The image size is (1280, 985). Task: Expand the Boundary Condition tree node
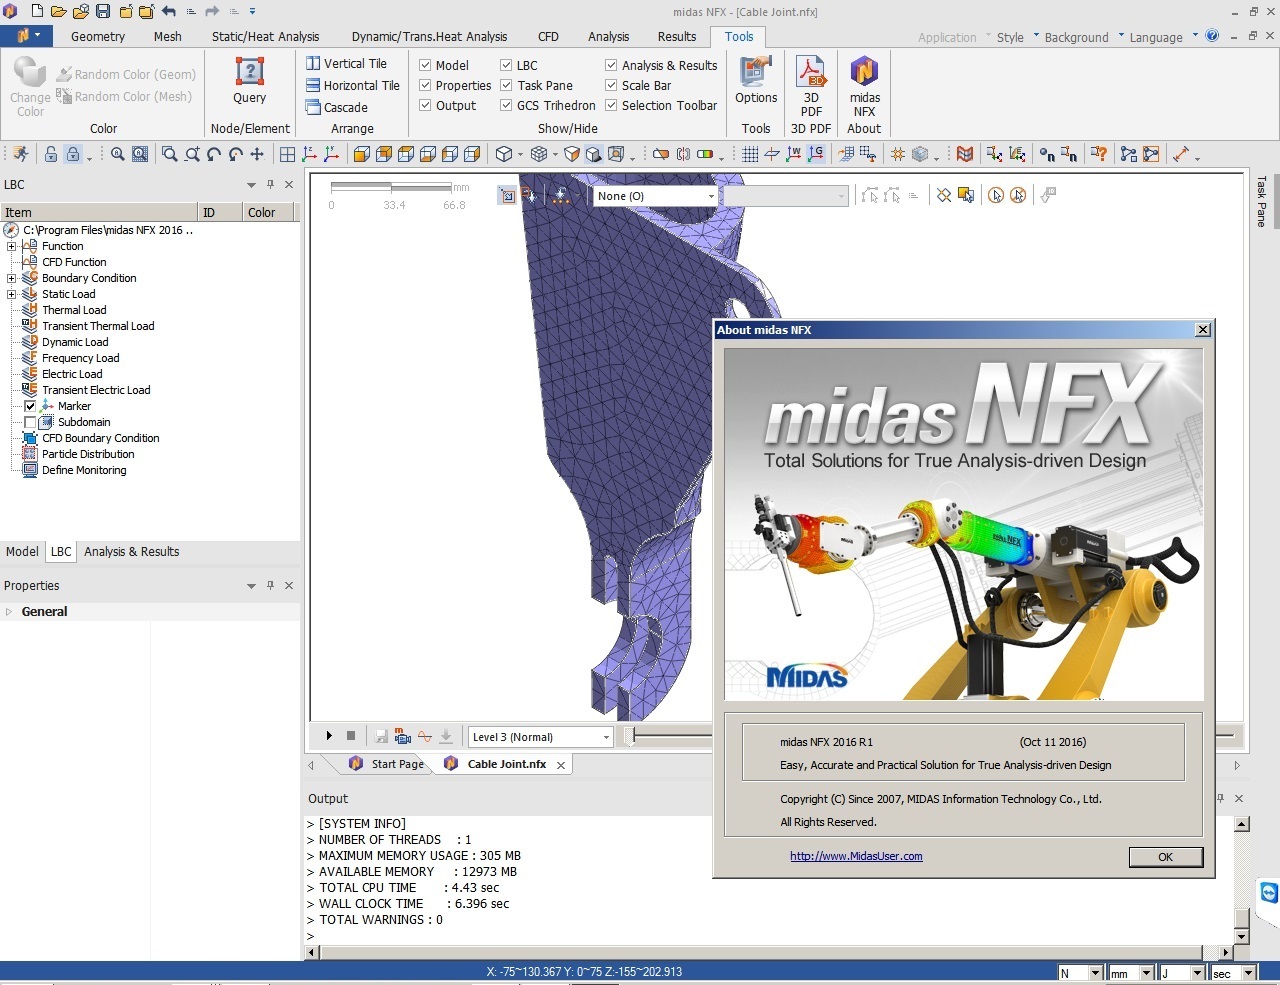pyautogui.click(x=11, y=278)
